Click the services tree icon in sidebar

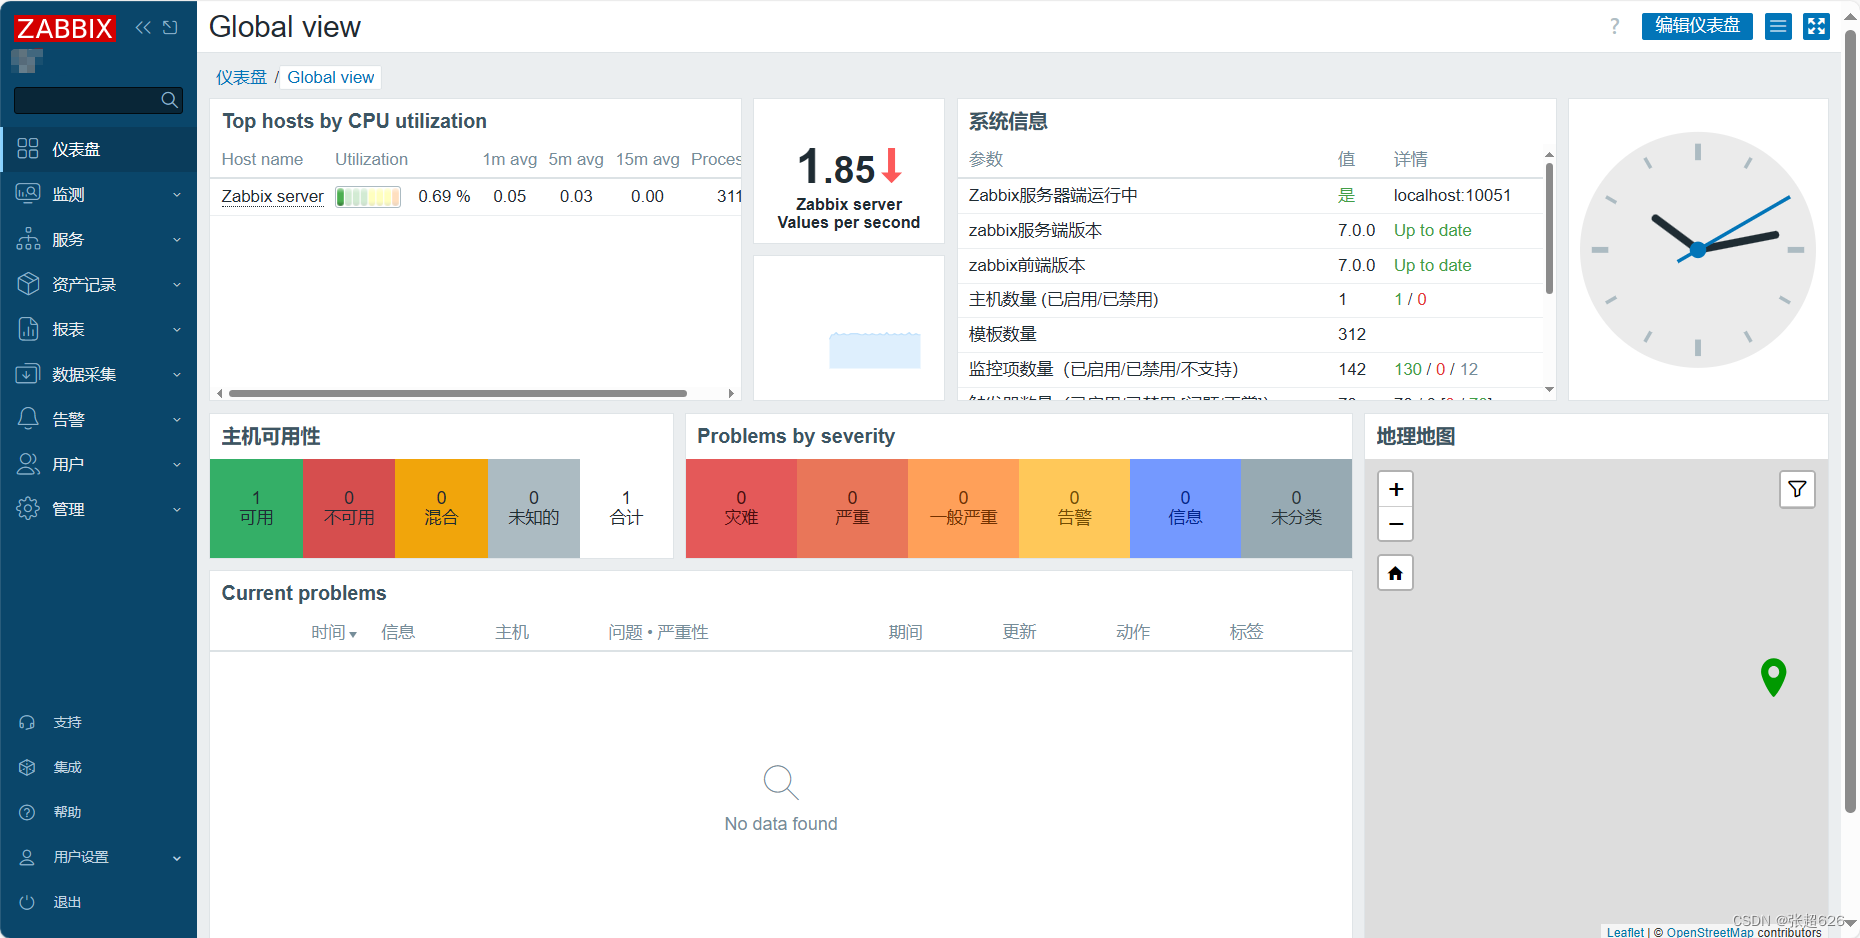click(28, 239)
